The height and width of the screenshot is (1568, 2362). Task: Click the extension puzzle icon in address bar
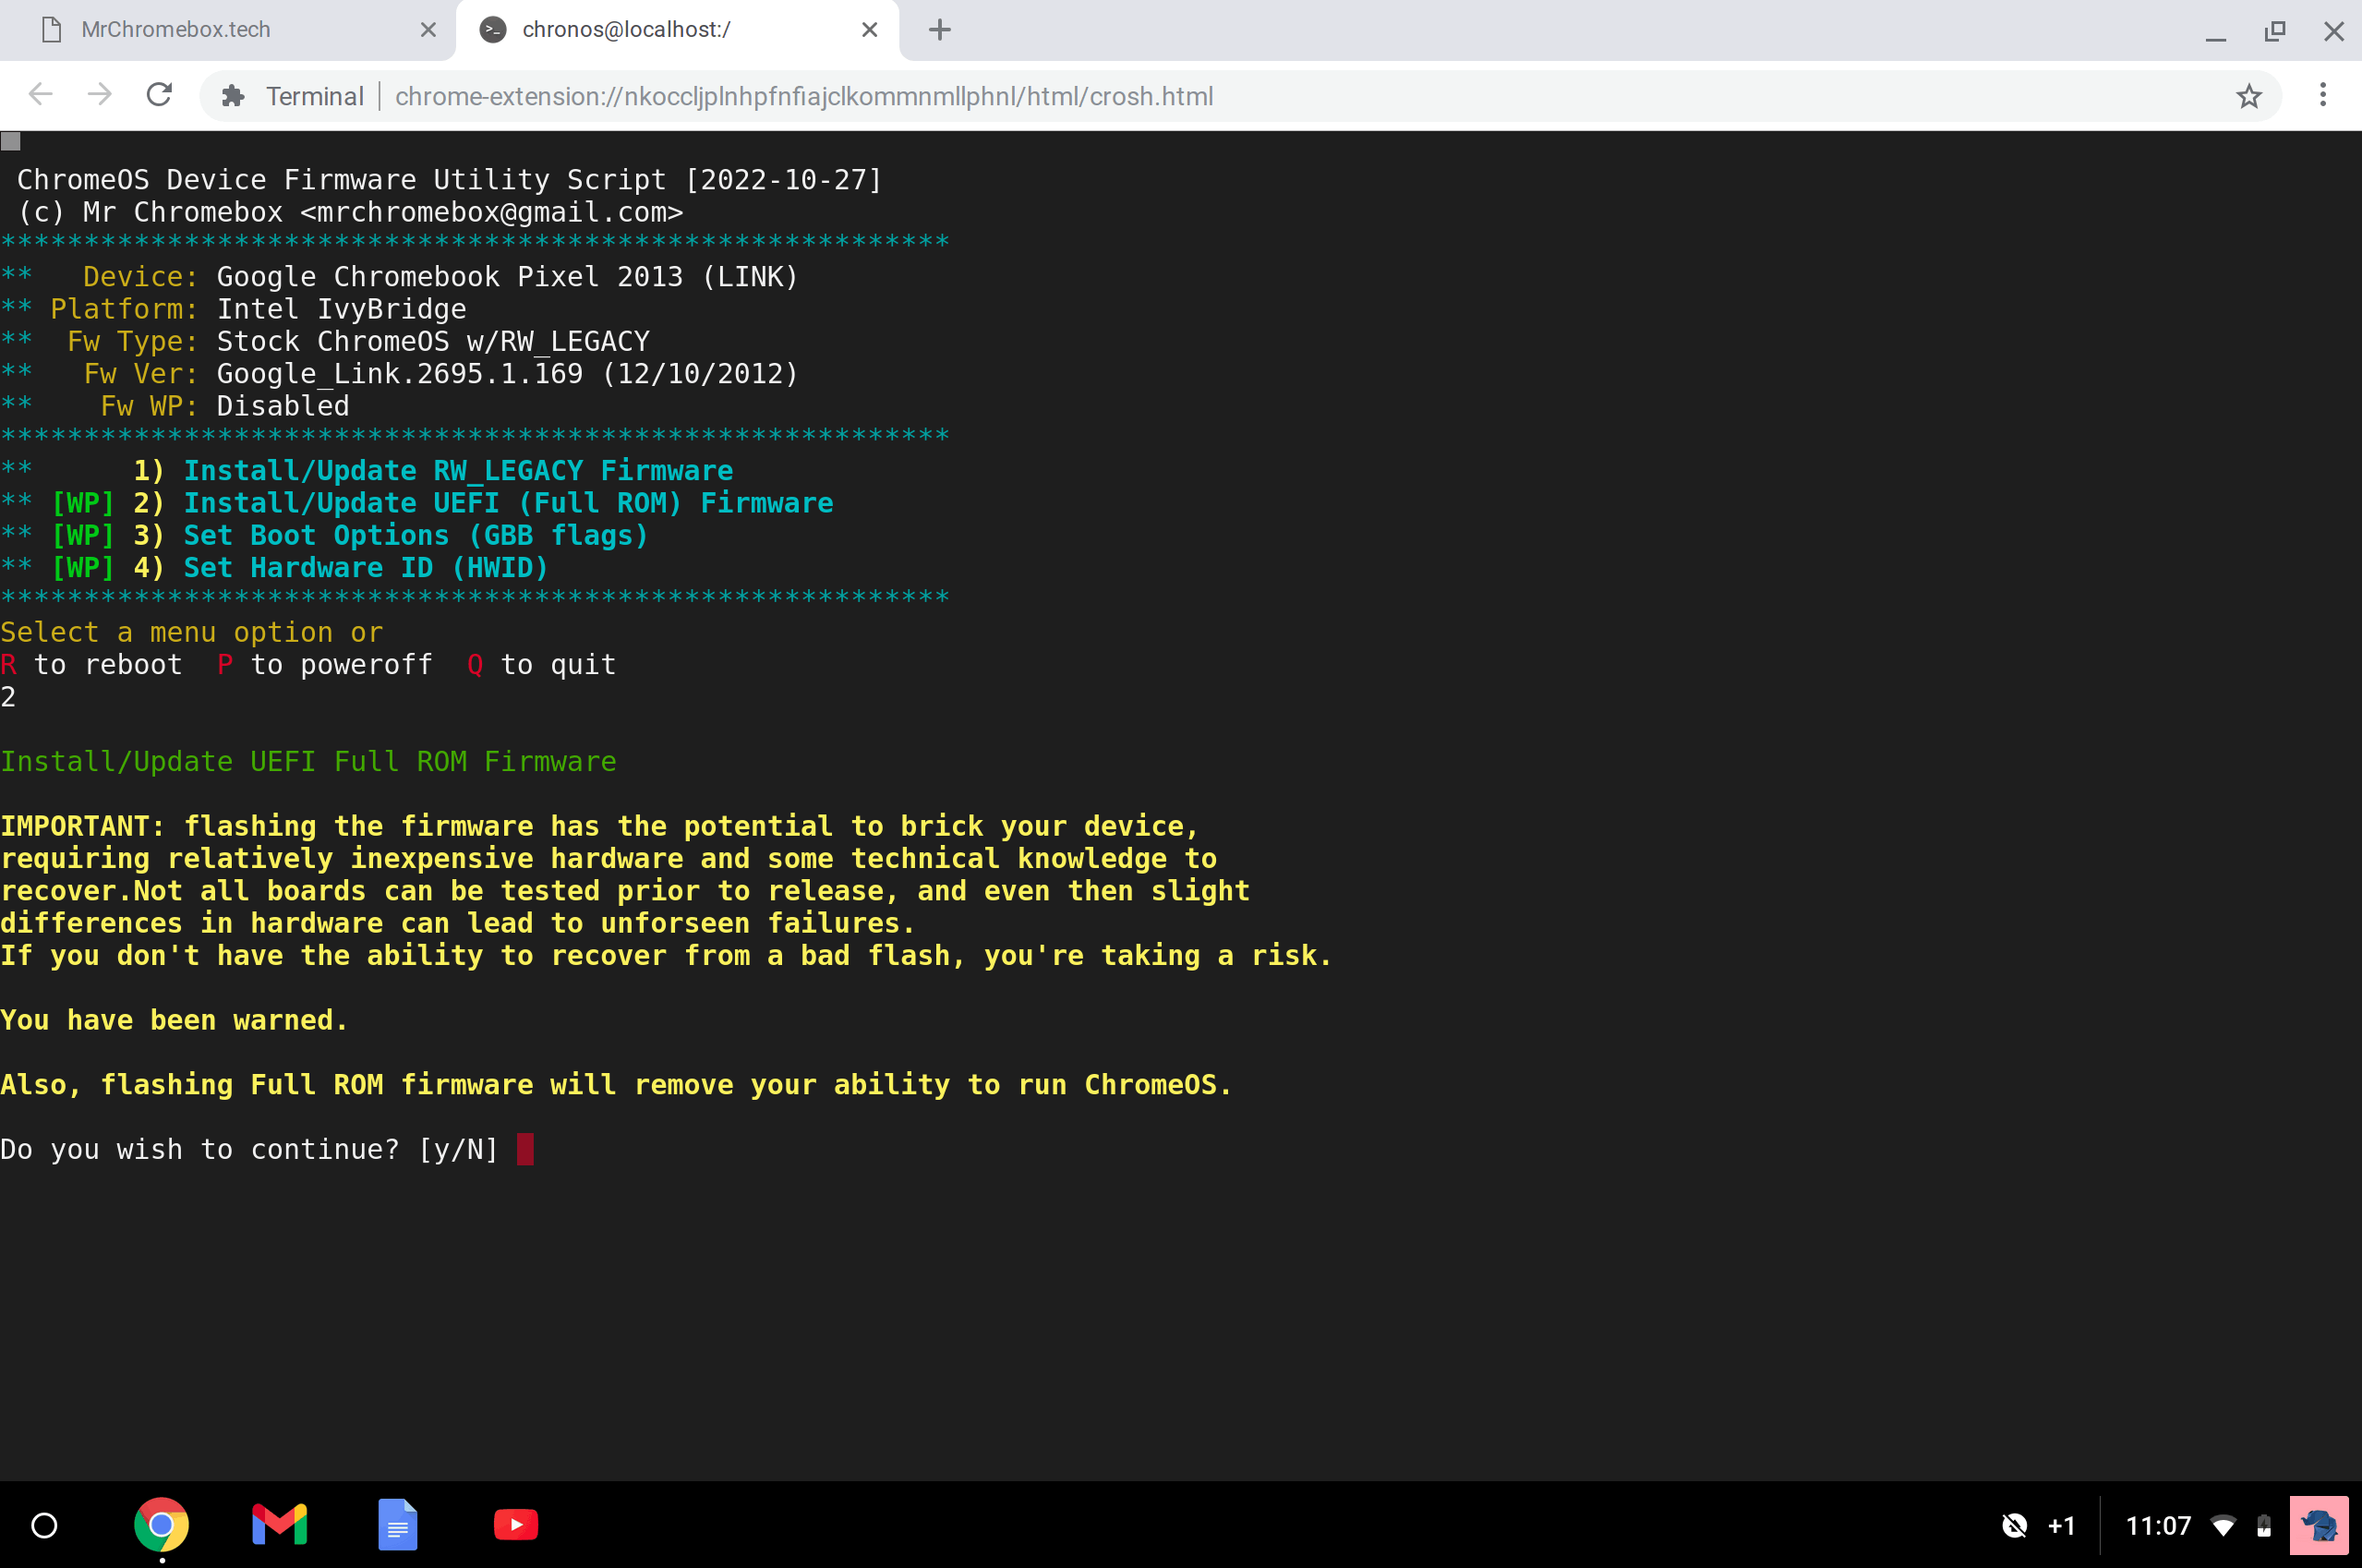coord(233,96)
